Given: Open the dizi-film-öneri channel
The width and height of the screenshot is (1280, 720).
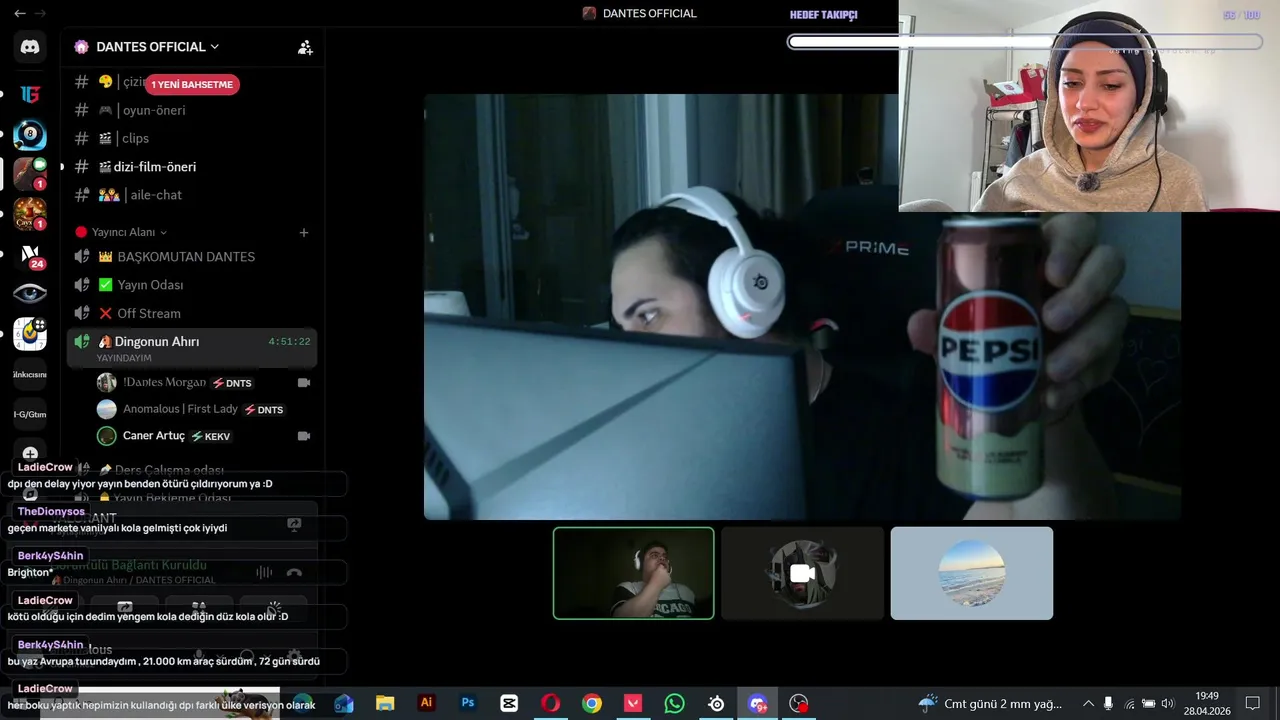Looking at the screenshot, I should [192, 167].
